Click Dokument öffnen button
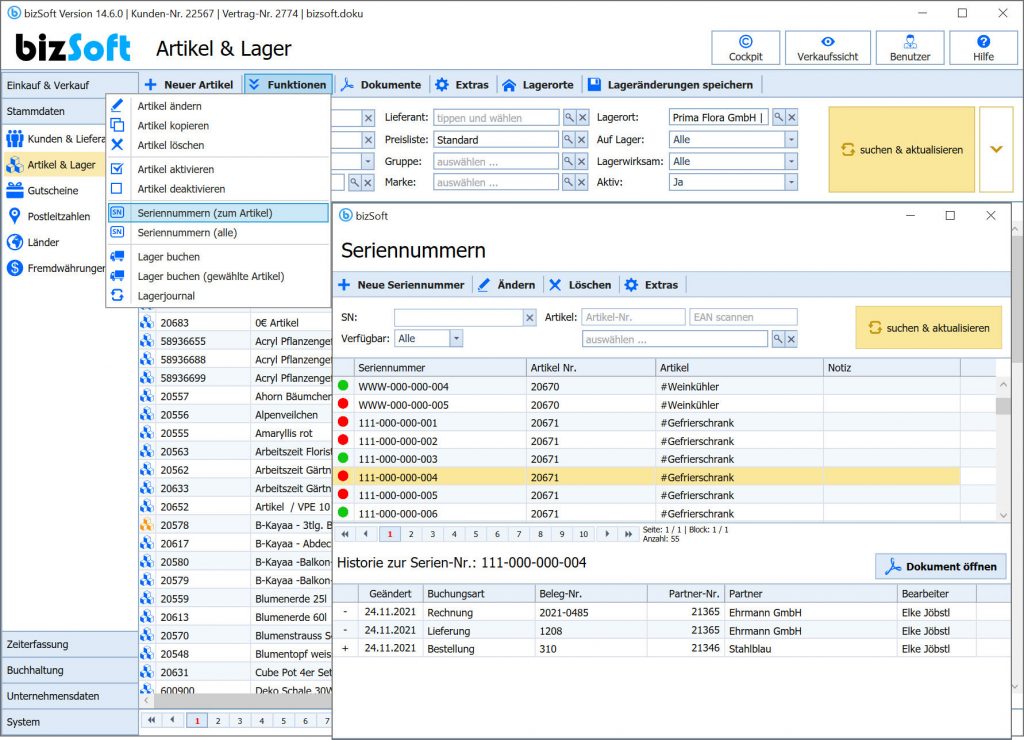Image resolution: width=1024 pixels, height=740 pixels. 940,566
